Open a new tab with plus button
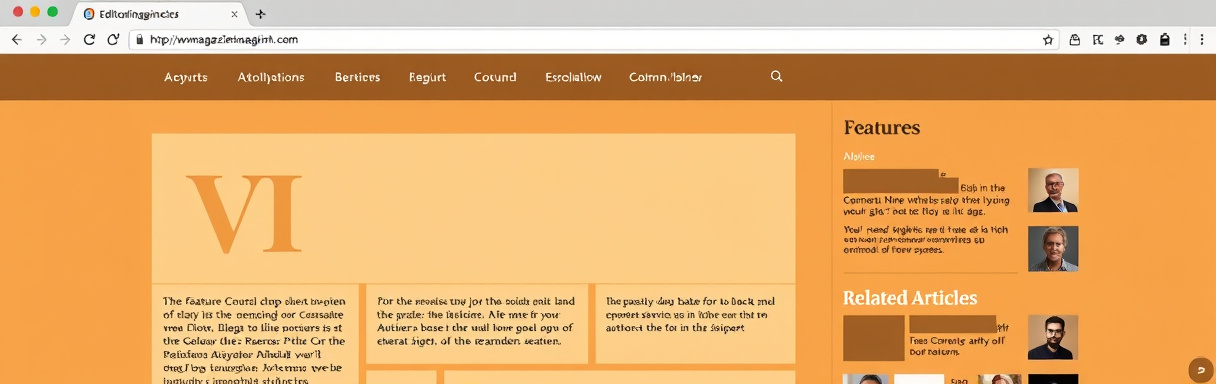Image resolution: width=1216 pixels, height=384 pixels. (x=261, y=14)
